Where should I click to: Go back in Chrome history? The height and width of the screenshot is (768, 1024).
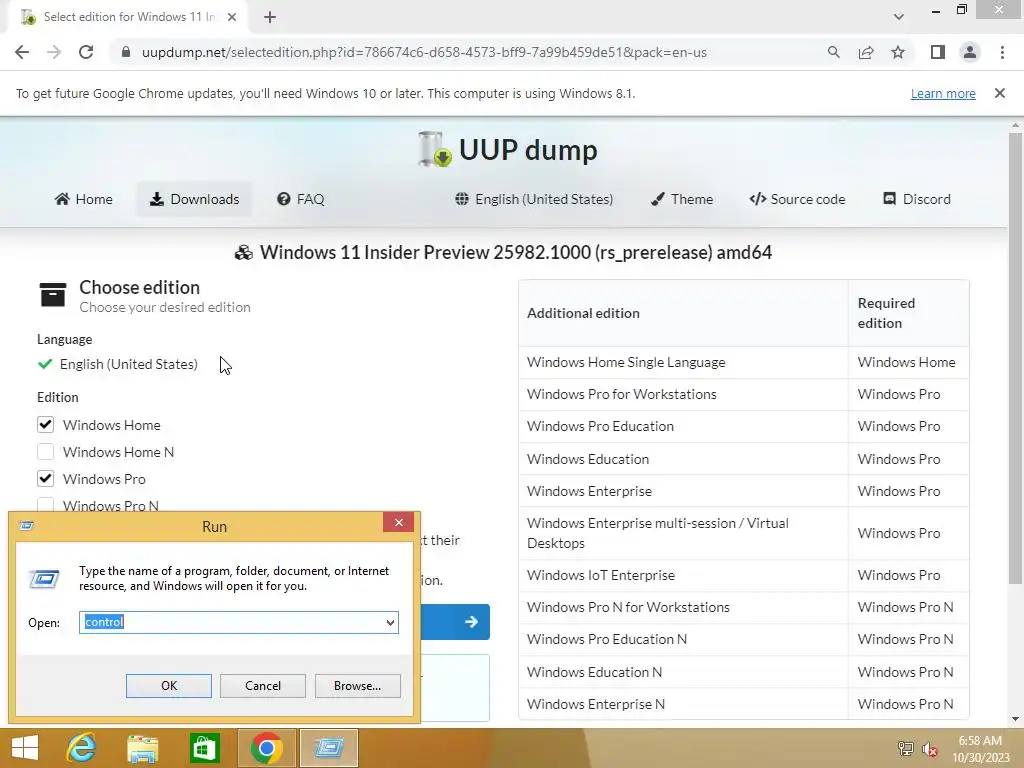(22, 52)
